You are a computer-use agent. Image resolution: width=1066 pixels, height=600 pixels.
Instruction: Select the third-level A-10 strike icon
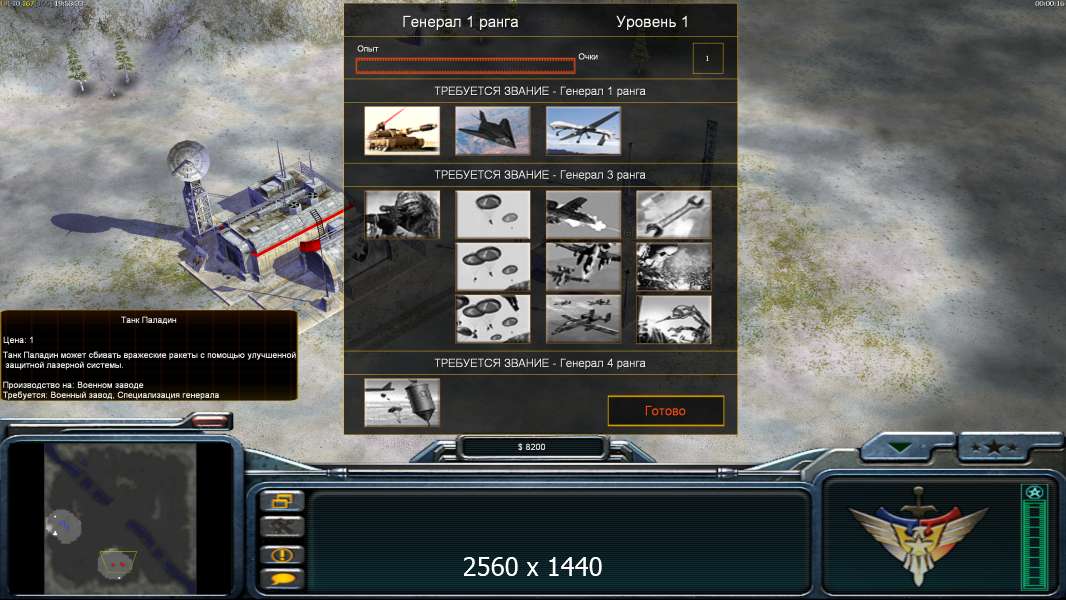583,319
